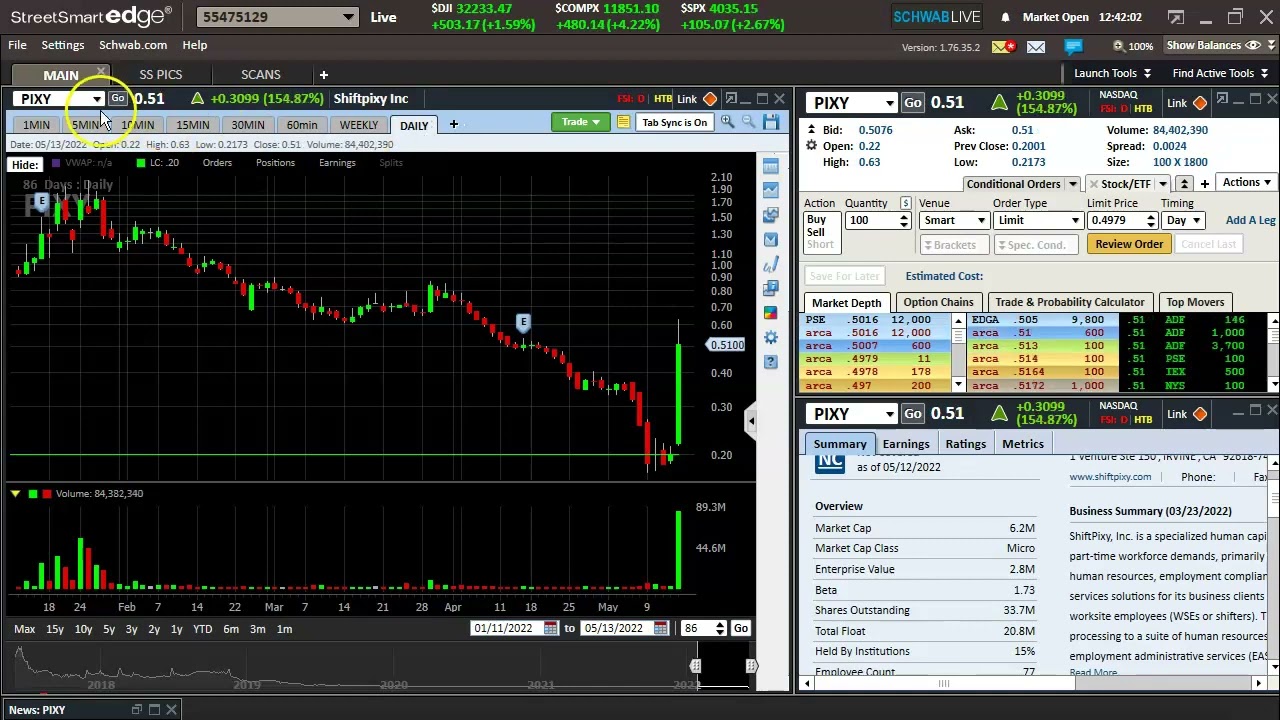The width and height of the screenshot is (1280, 720).
Task: Zoom in on the PIXY chart
Action: click(x=727, y=122)
